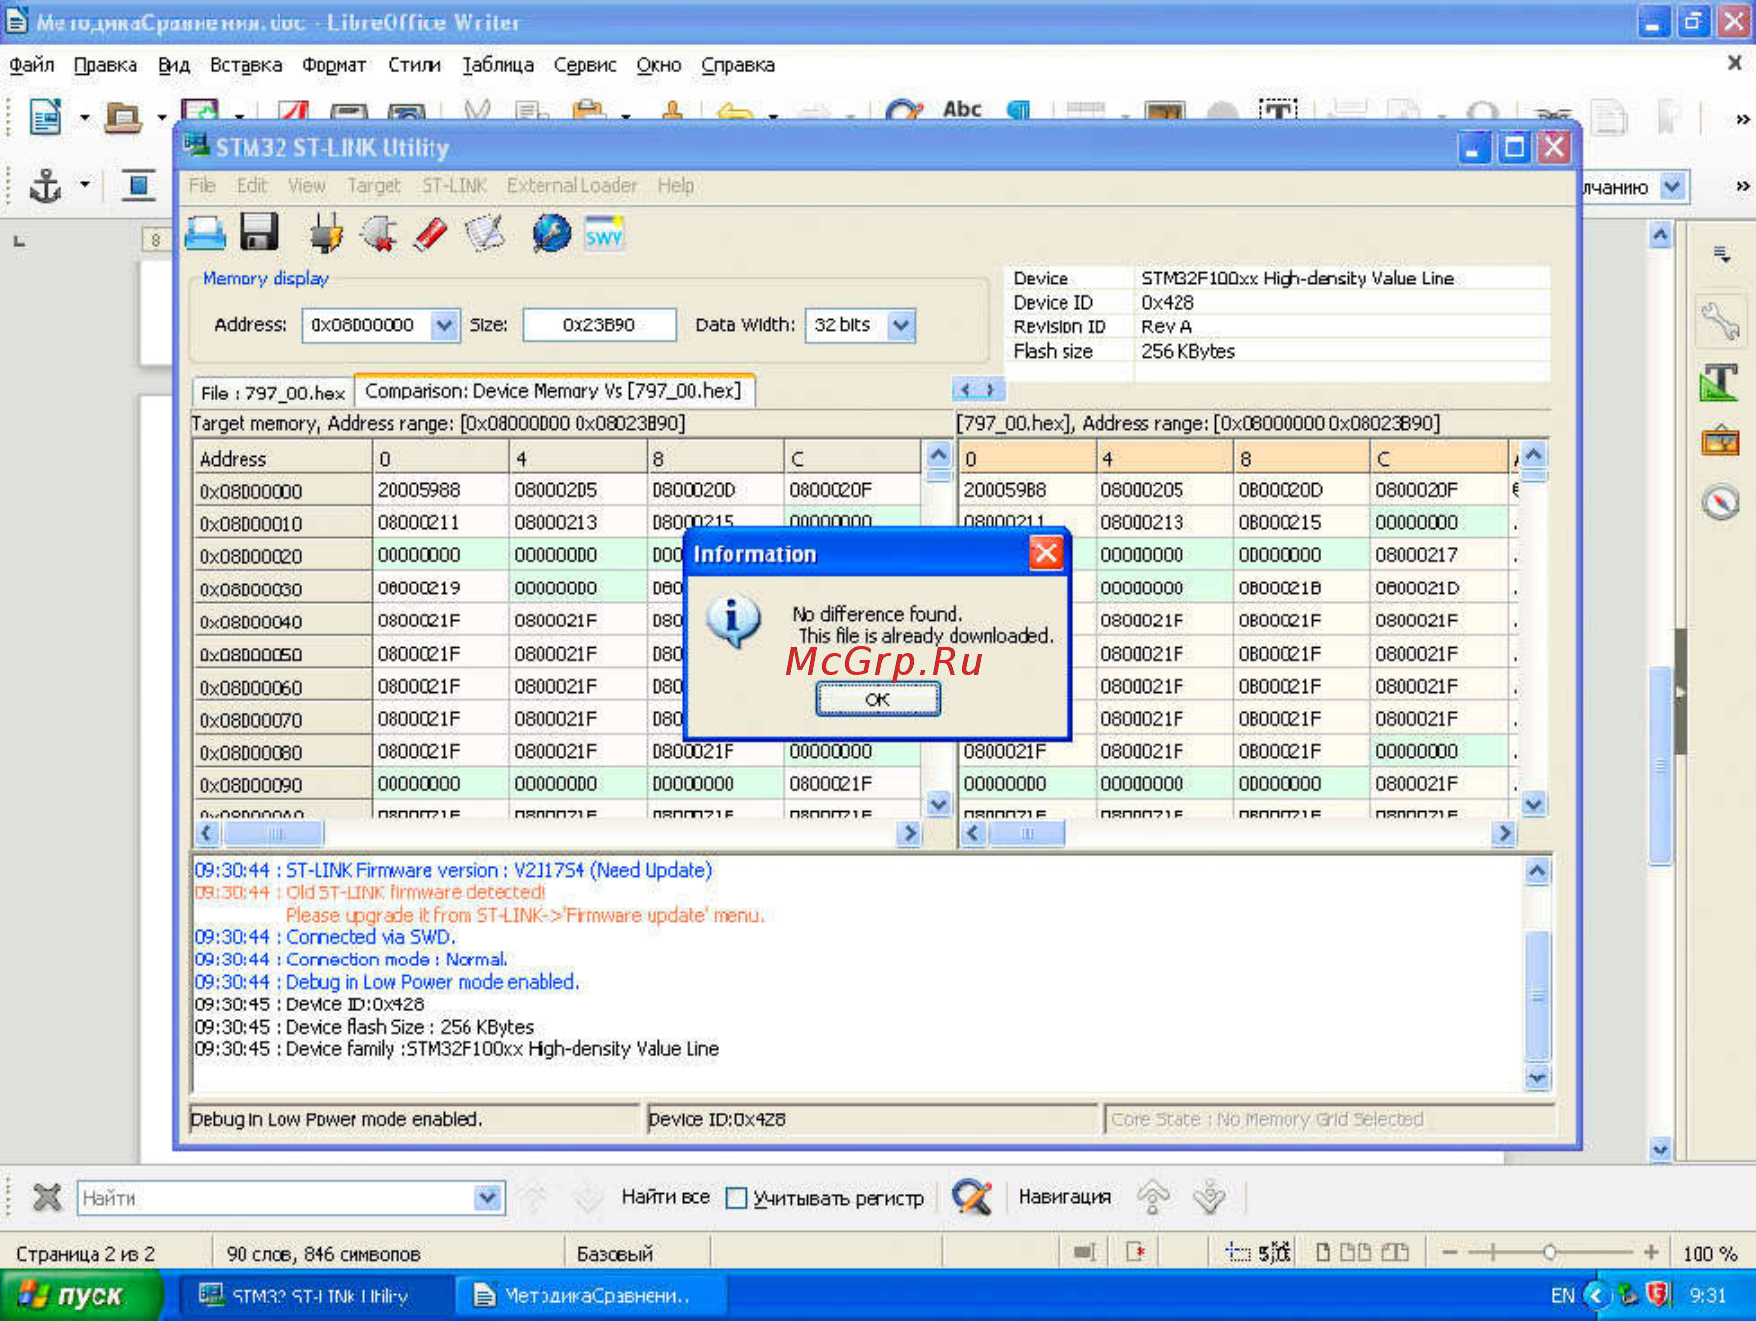This screenshot has width=1756, height=1321.
Task: Open the Target menu
Action: 373,186
